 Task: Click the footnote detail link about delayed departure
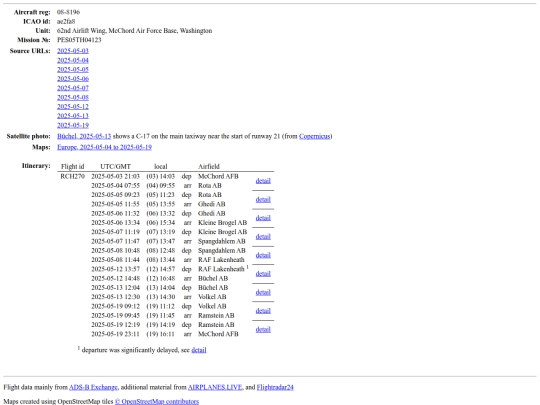point(199,350)
